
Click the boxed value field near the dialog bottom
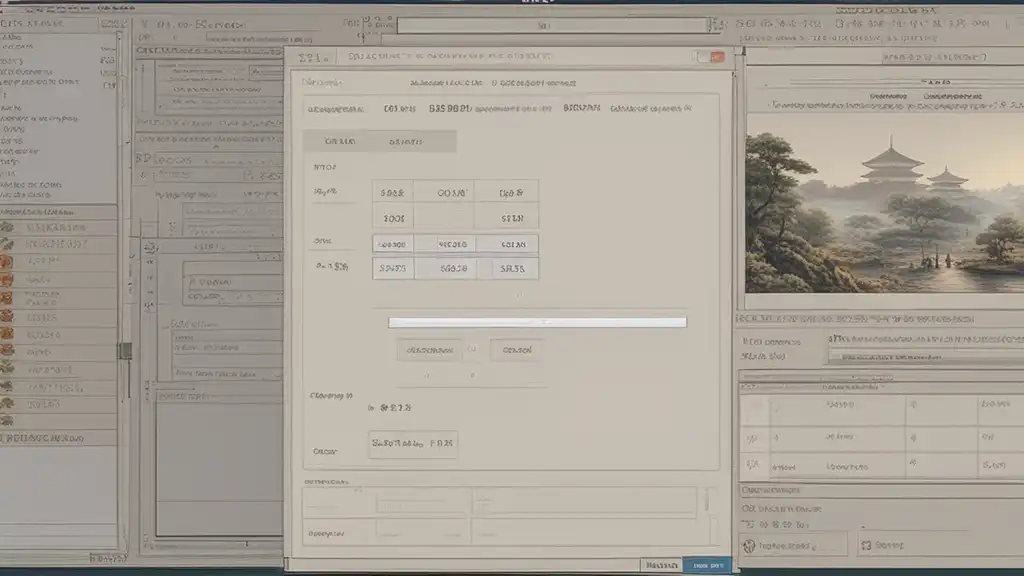[413, 444]
